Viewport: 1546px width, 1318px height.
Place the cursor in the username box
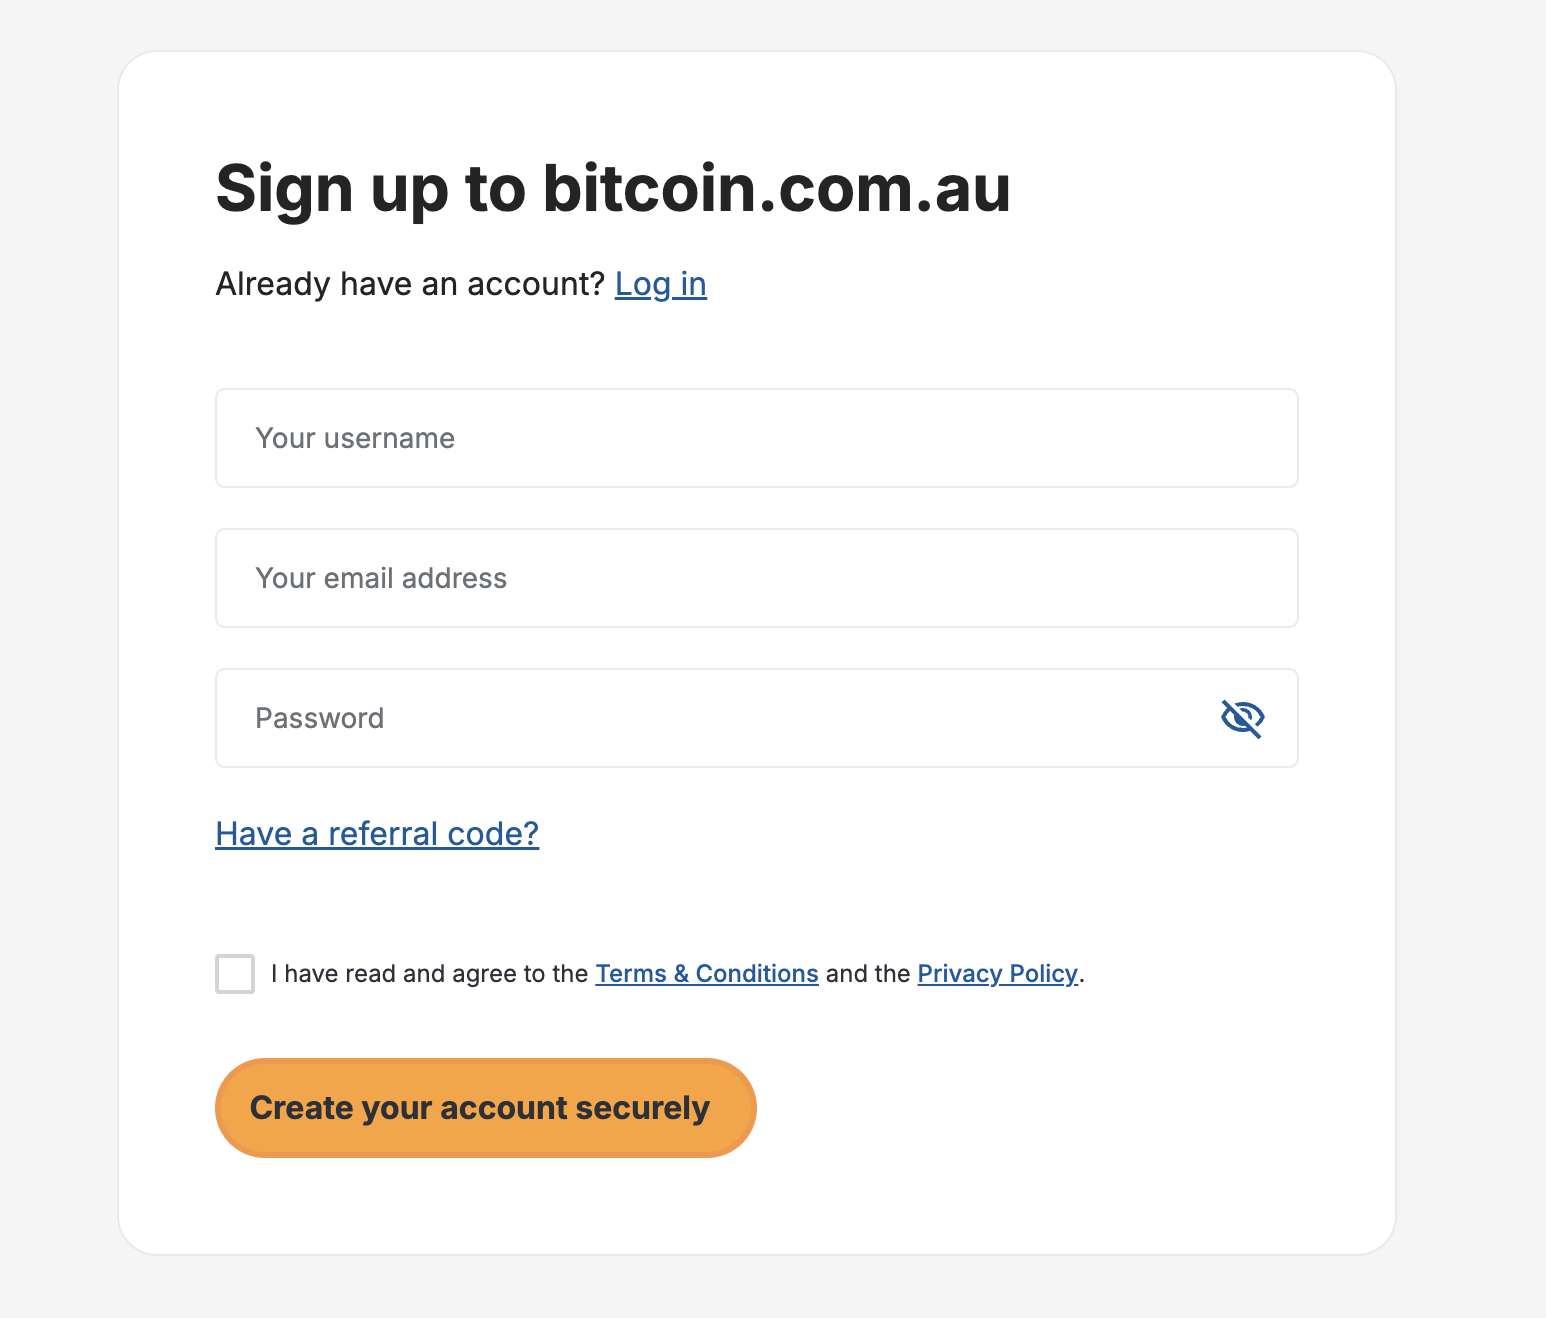click(x=756, y=438)
